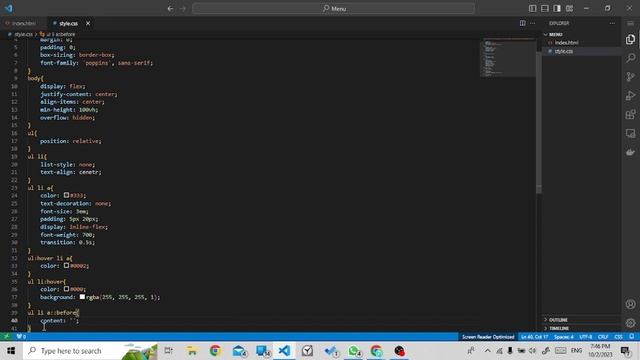Toggle secondary side bar layout button
Viewport: 640px width, 360px height.
(x=557, y=9)
